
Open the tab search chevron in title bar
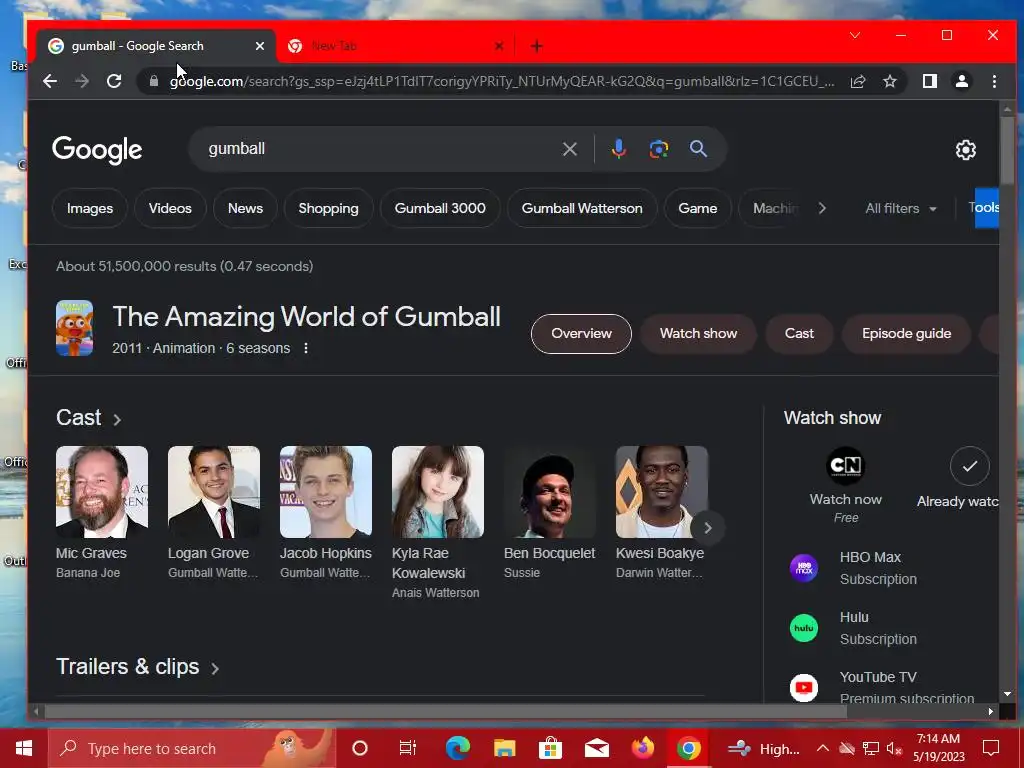click(x=855, y=35)
